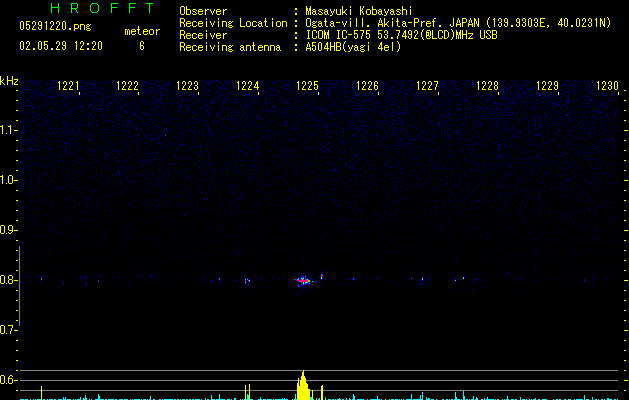629x400 pixels.
Task: Click the 0.6 kHz frequency label
Action: click(8, 380)
